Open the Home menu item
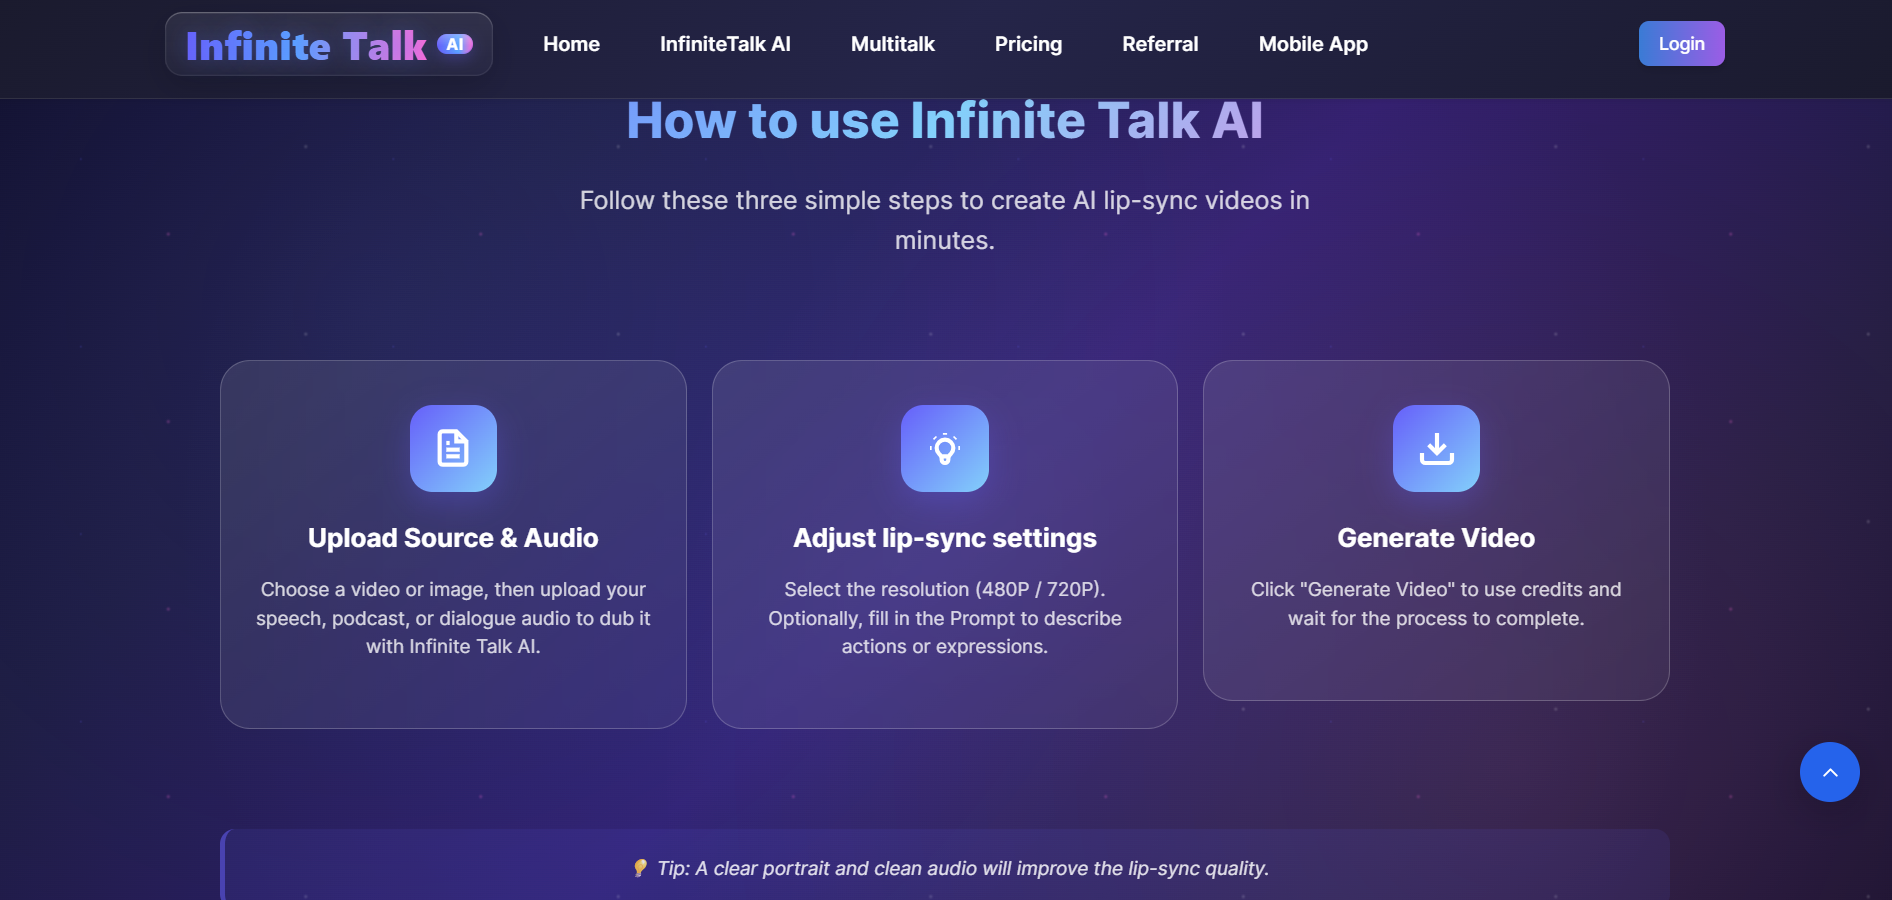This screenshot has height=900, width=1892. [571, 44]
